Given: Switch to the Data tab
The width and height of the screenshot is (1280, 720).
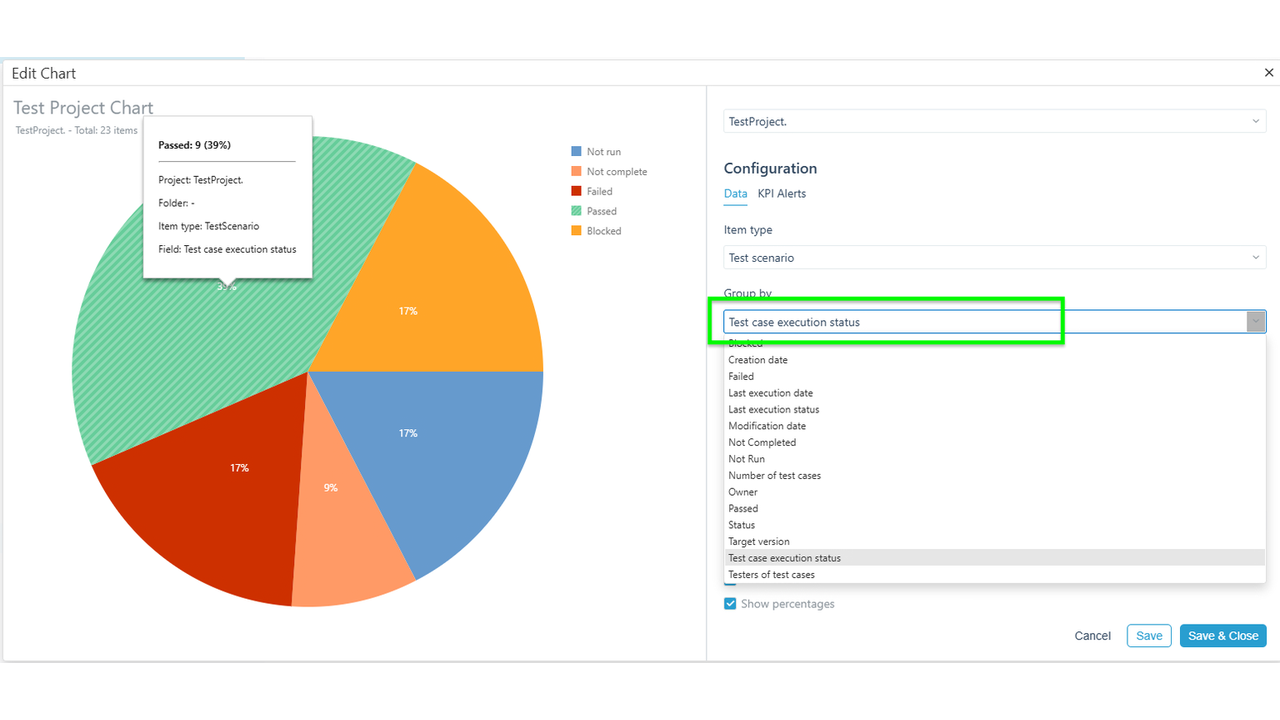Looking at the screenshot, I should pyautogui.click(x=736, y=194).
